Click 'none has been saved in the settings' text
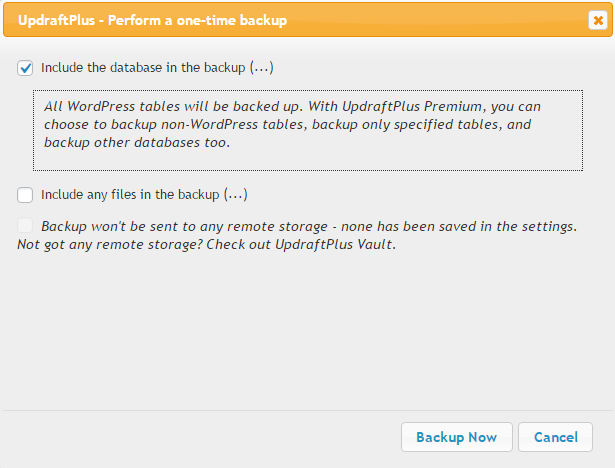Viewport: 615px width, 468px height. click(x=460, y=227)
